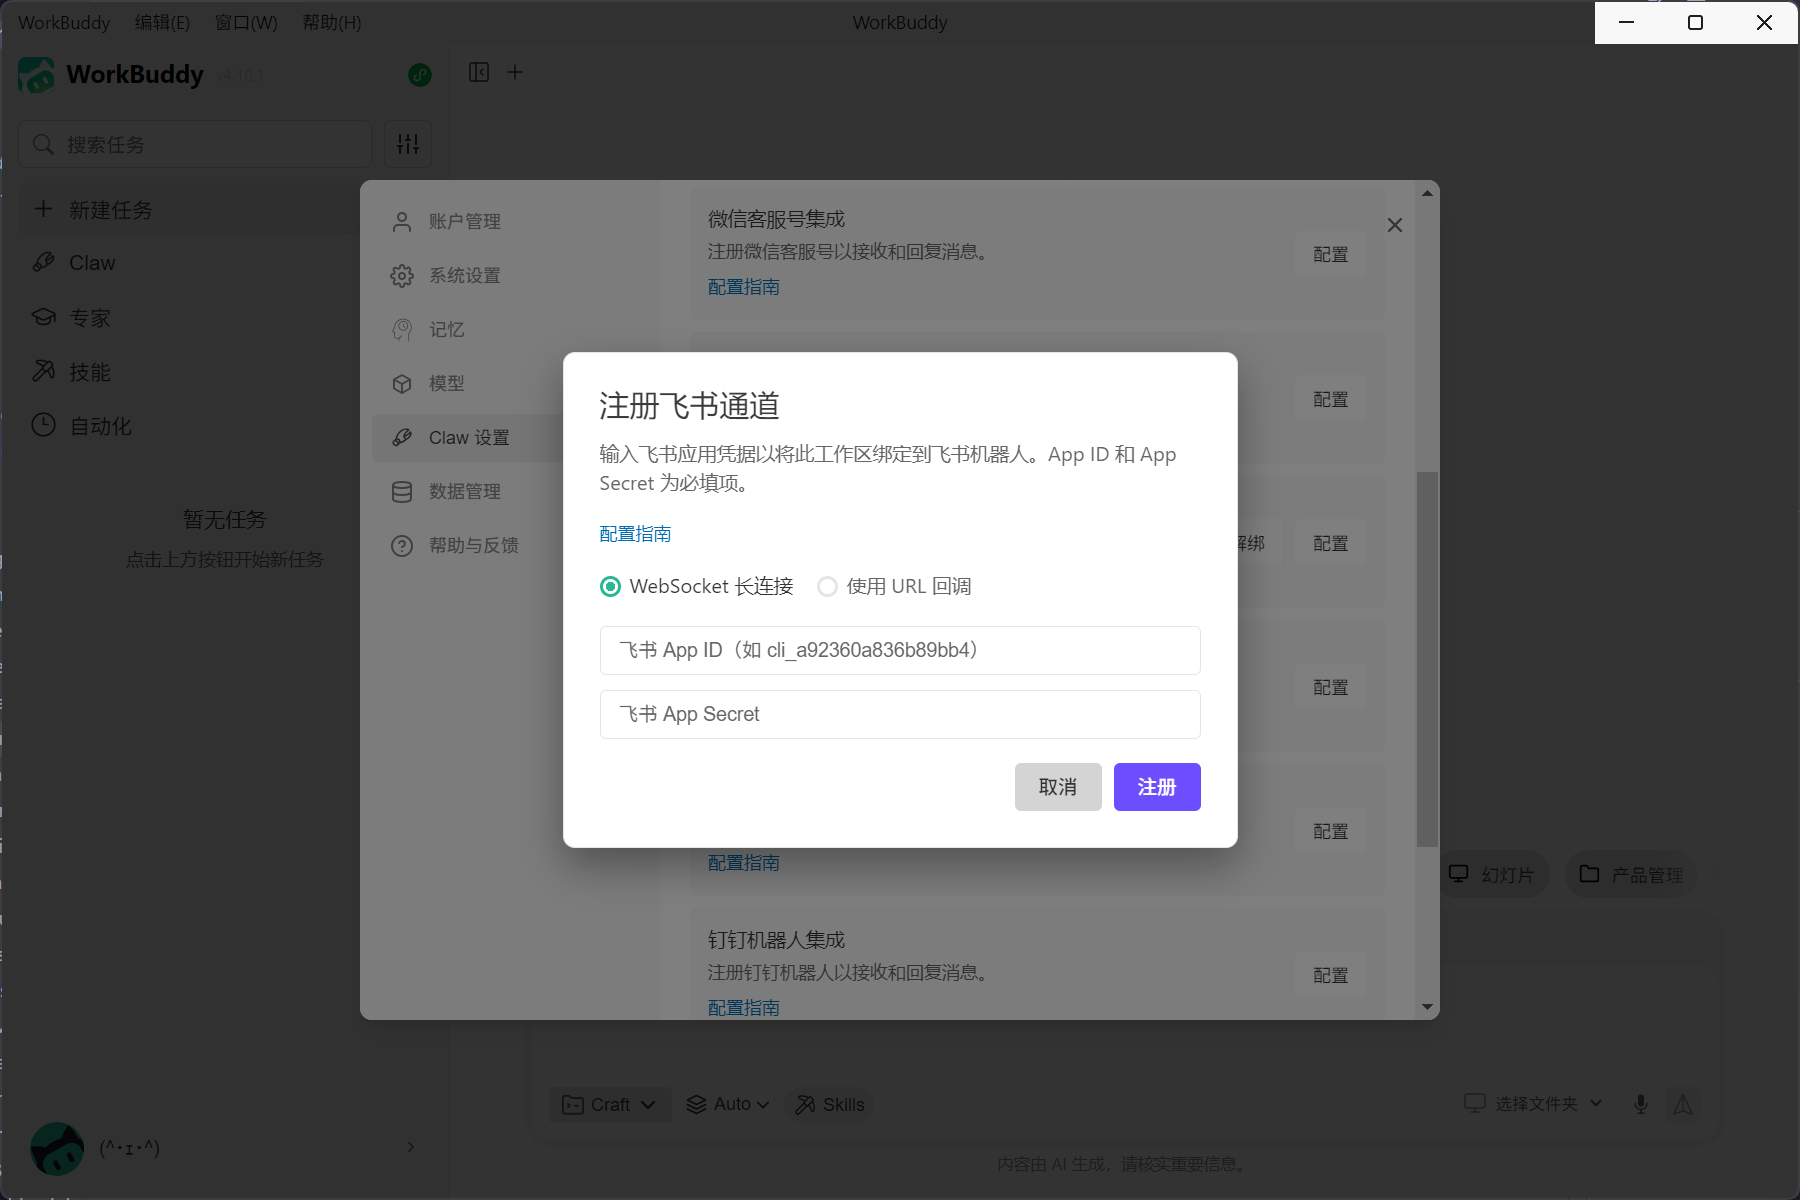
Task: Click the microphone voice input icon
Action: click(x=1640, y=1104)
